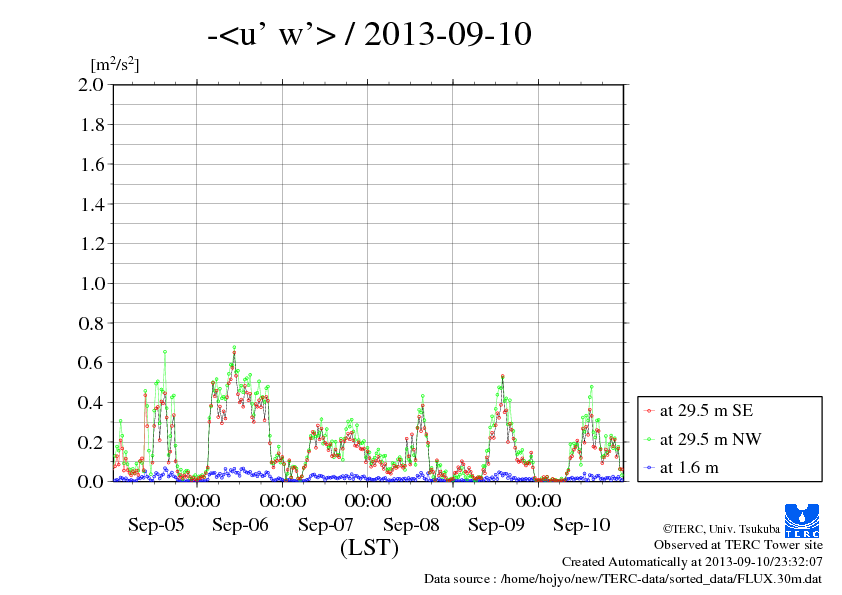Screen dimensions: 842x595
Task: Click the y-axis value 1.6
Action: [91, 164]
